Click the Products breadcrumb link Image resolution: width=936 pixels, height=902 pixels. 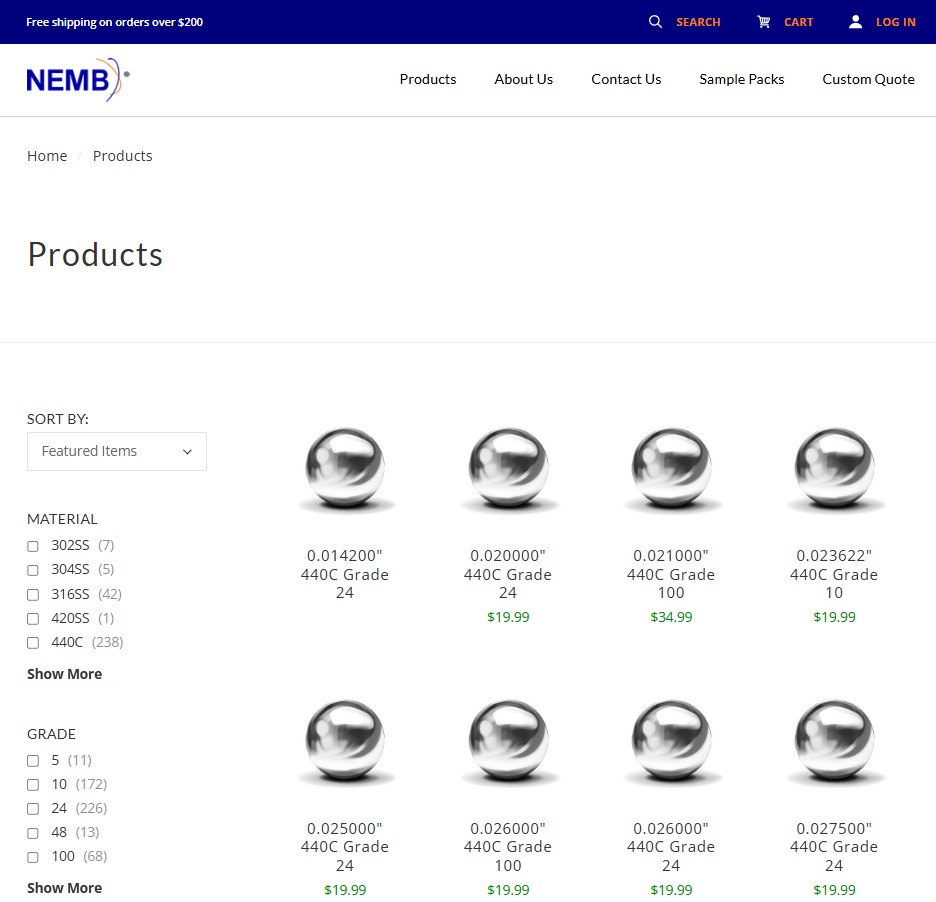click(122, 156)
